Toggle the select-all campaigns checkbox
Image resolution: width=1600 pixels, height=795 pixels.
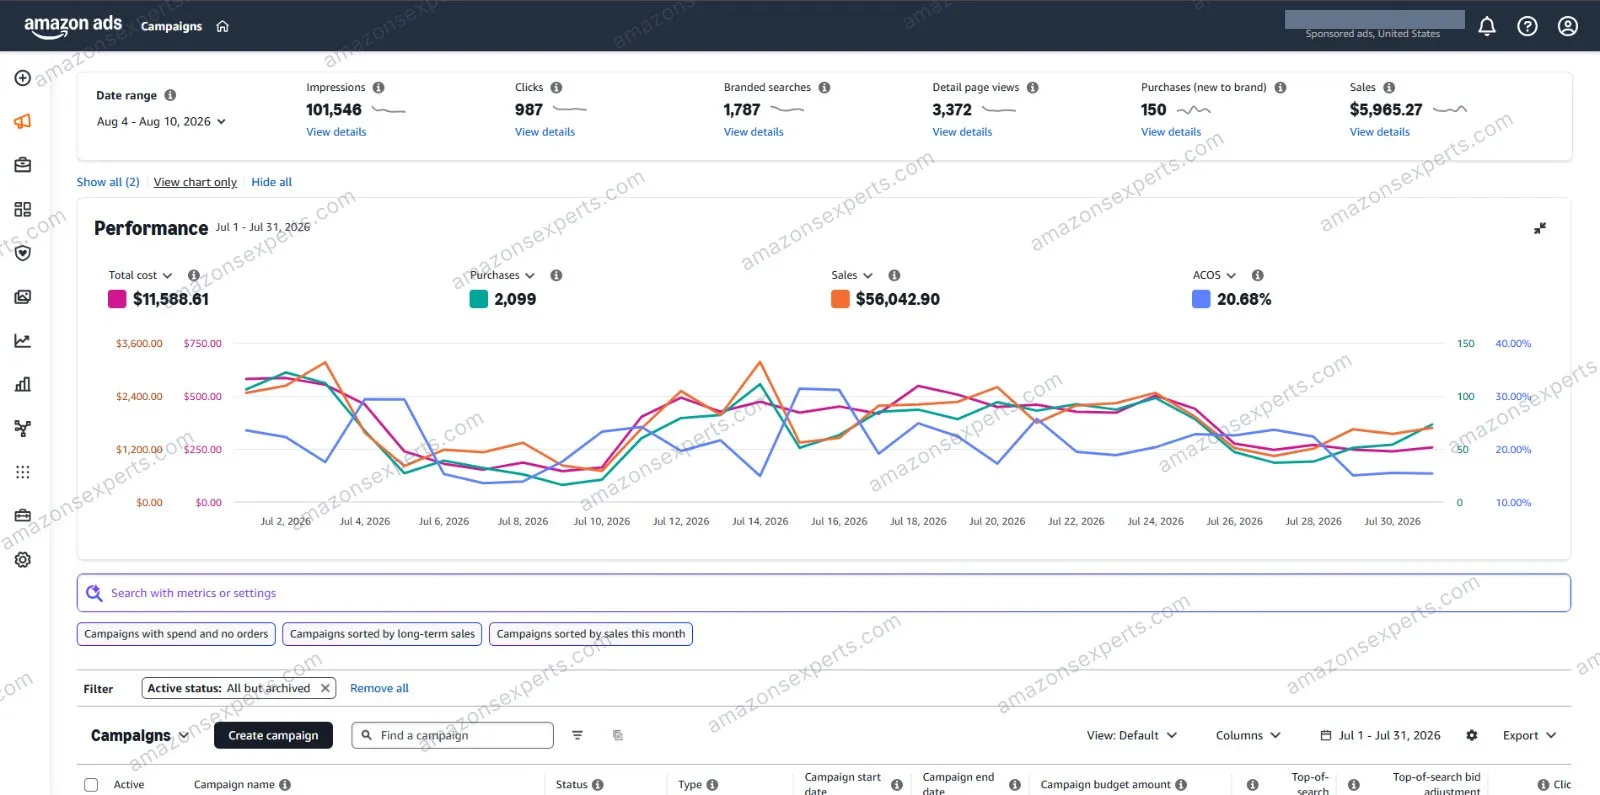(91, 785)
